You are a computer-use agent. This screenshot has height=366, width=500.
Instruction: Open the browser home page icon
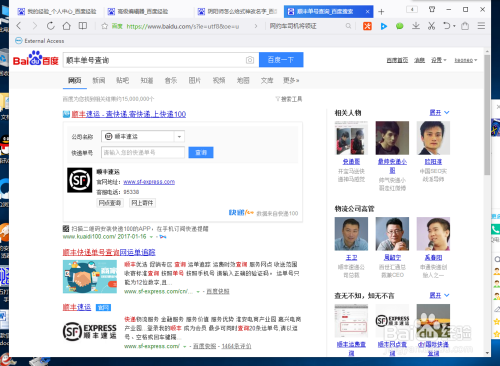tap(67, 26)
